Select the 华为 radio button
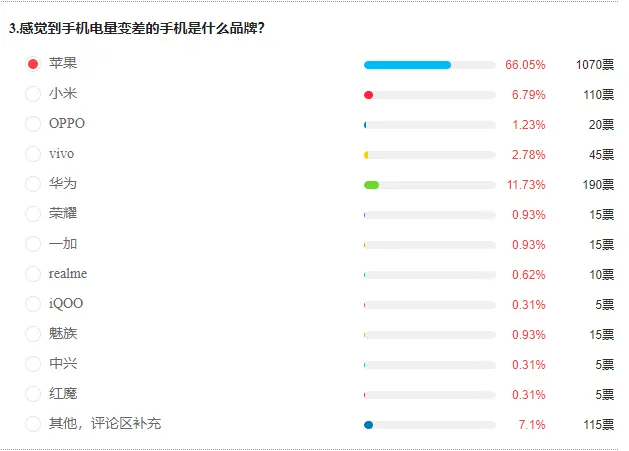The image size is (629, 451). [x=33, y=184]
